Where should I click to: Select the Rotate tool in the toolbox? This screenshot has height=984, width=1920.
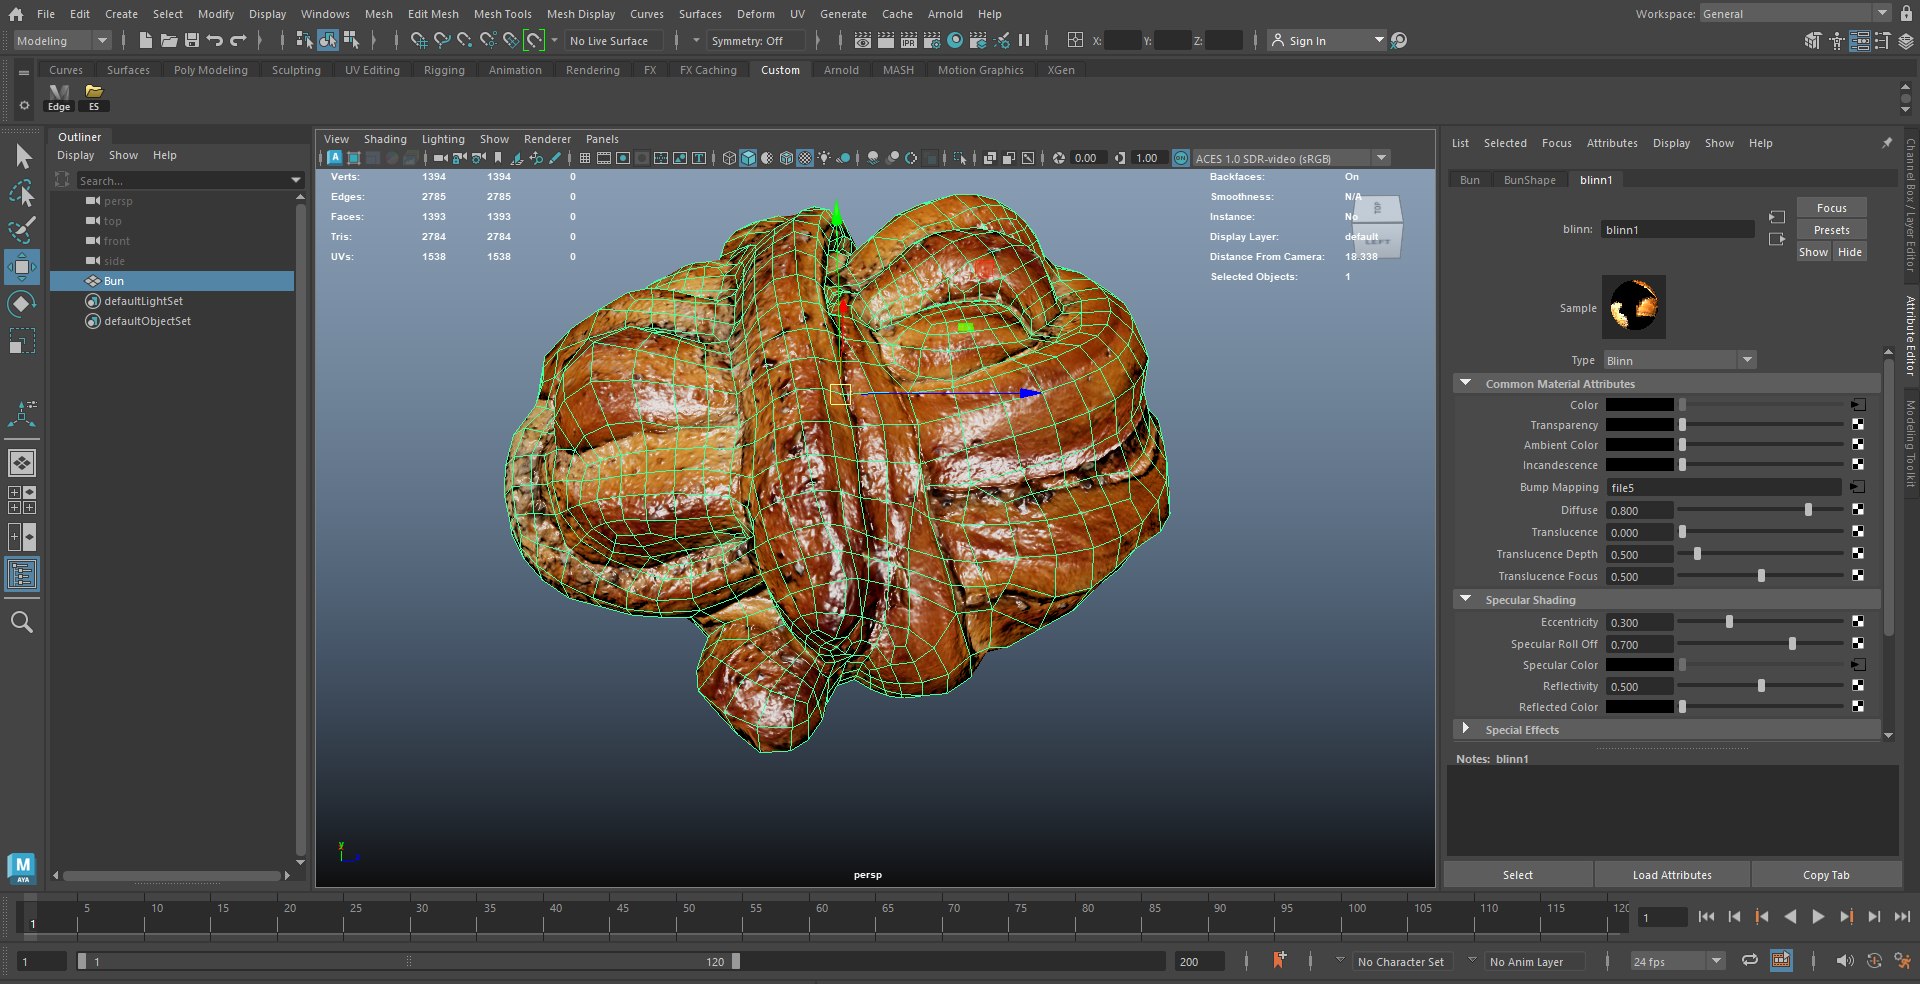22,304
